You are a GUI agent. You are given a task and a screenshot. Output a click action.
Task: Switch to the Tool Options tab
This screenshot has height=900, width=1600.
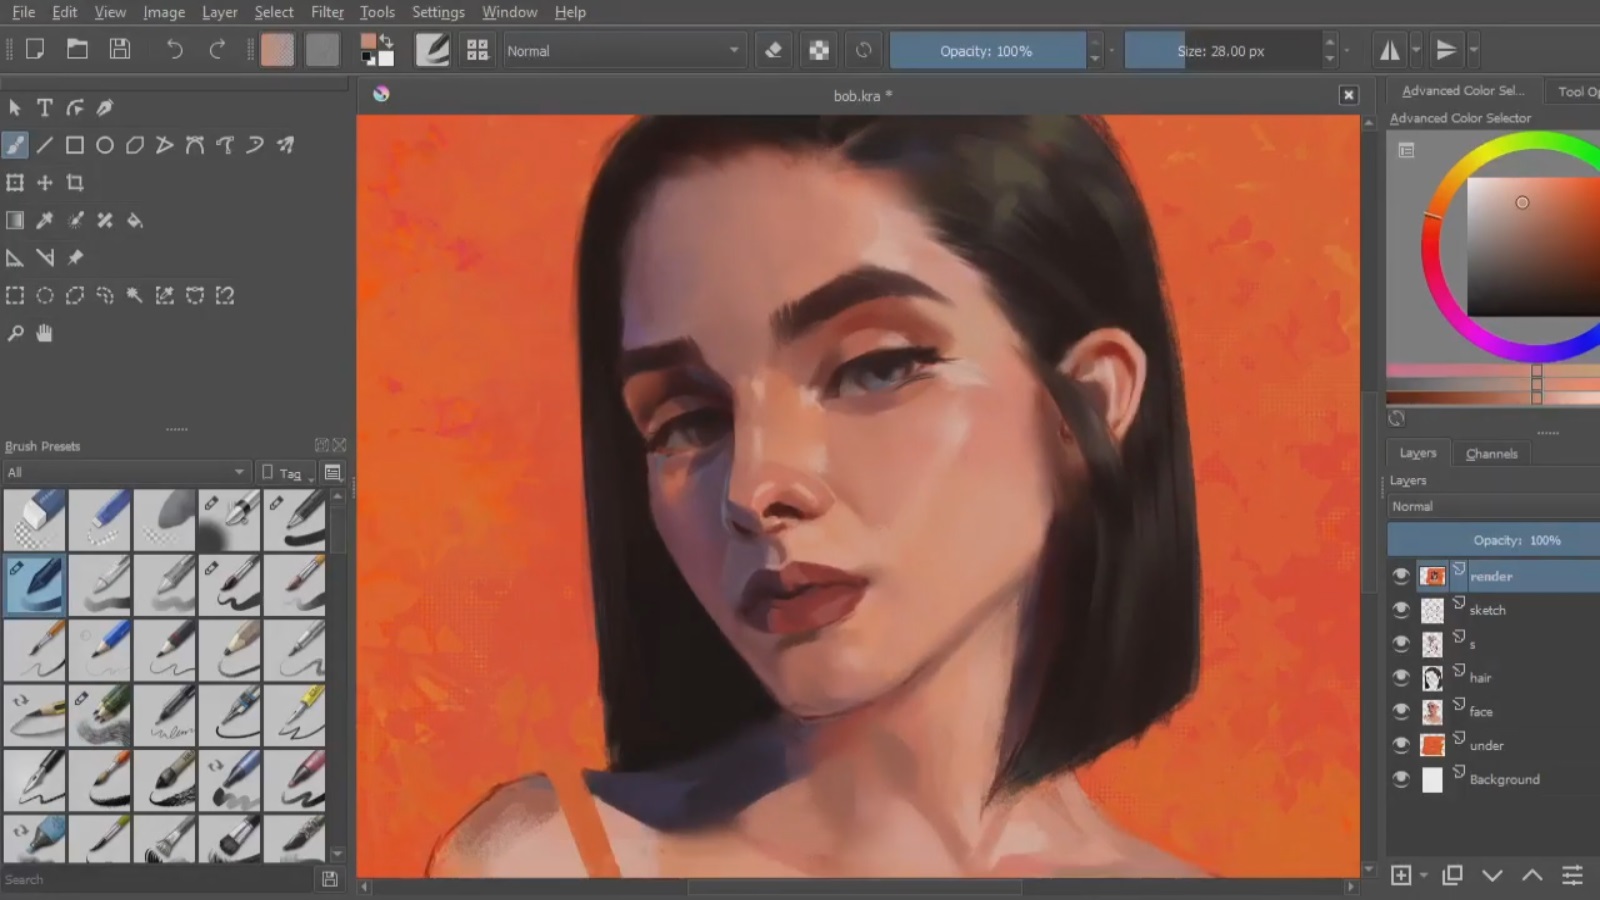1577,91
